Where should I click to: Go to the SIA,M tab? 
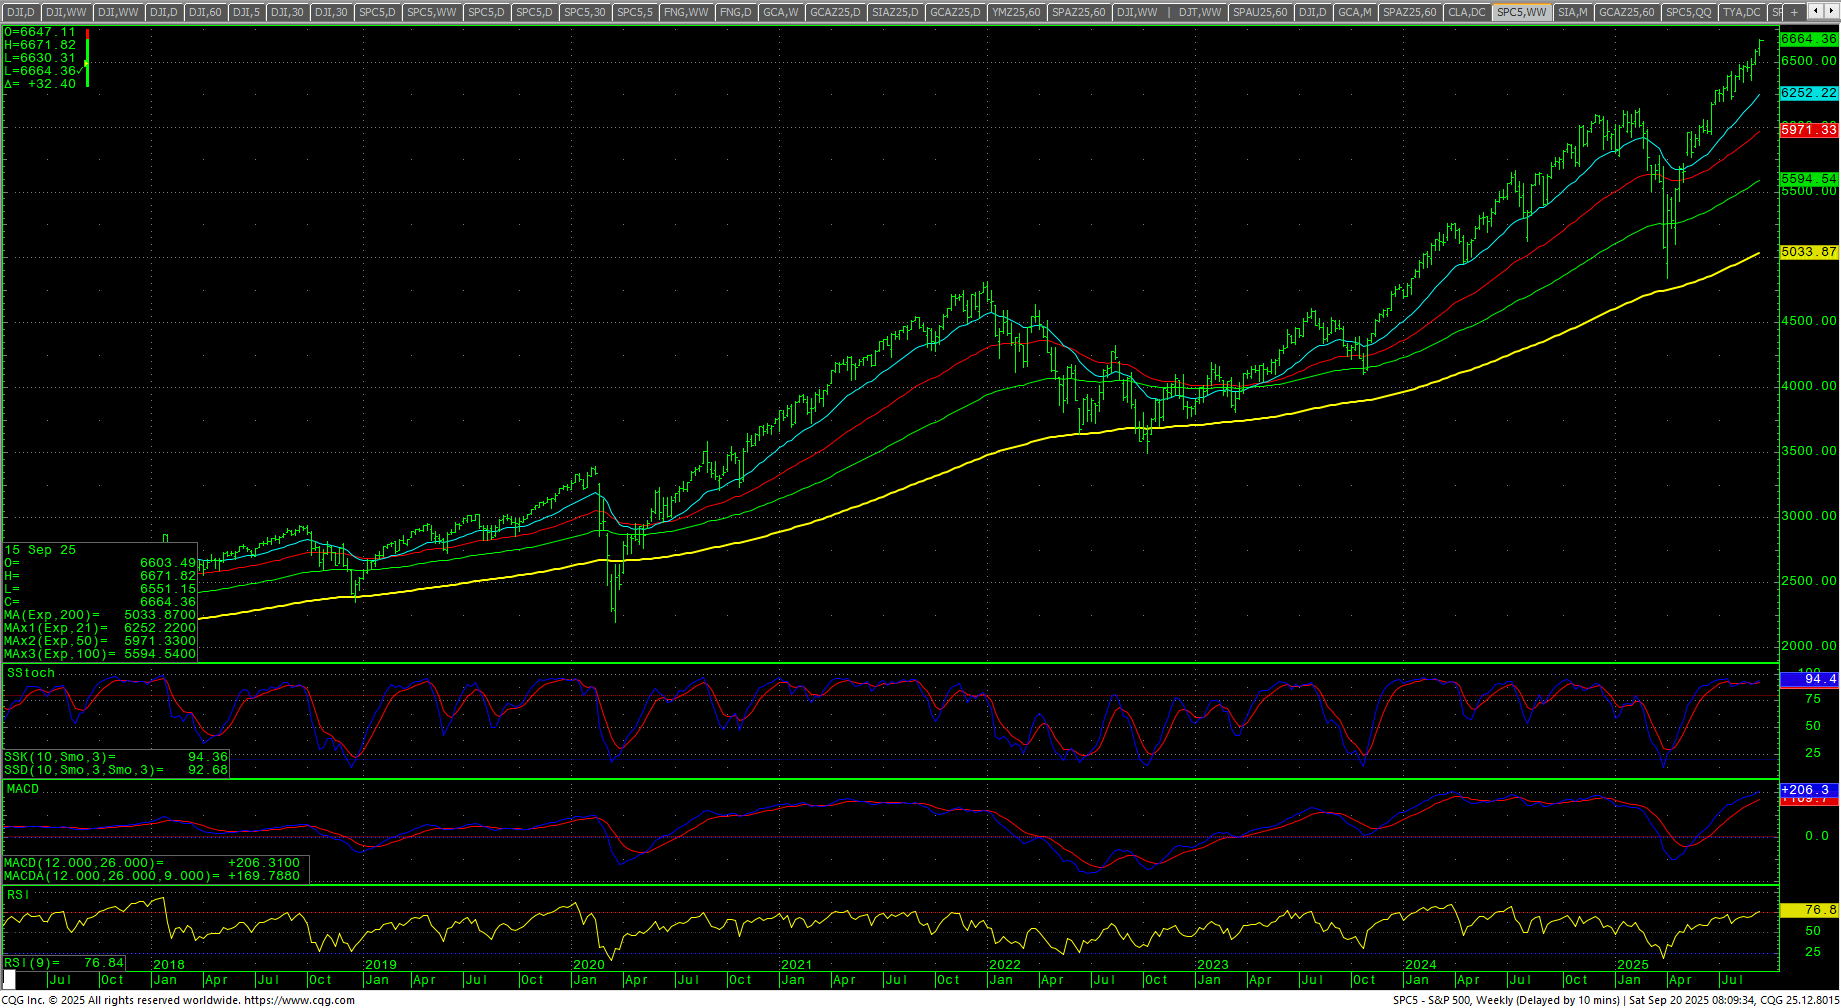(x=1572, y=12)
